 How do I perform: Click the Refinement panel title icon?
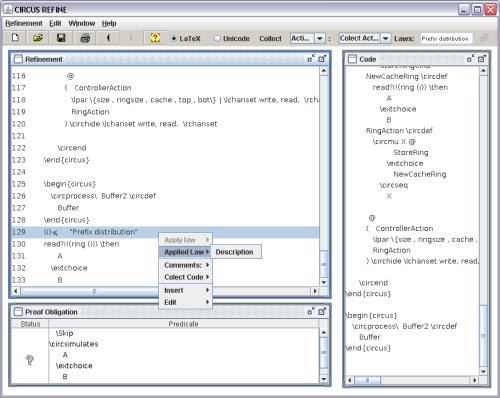point(18,59)
